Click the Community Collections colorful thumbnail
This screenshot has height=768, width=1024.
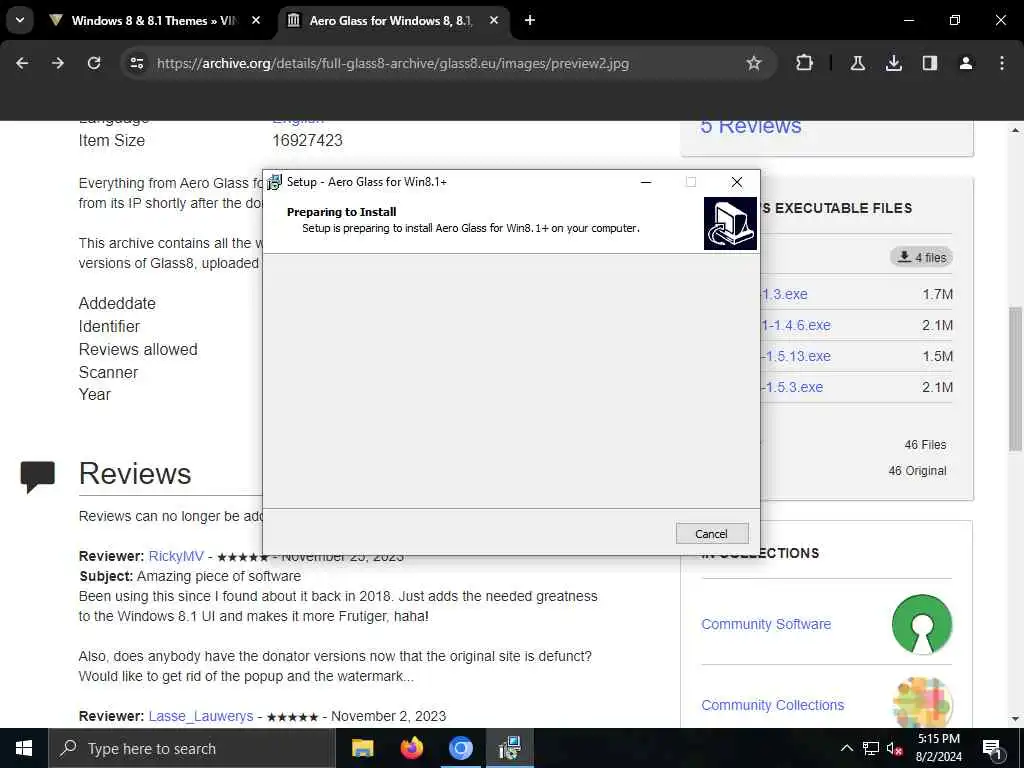coord(922,703)
